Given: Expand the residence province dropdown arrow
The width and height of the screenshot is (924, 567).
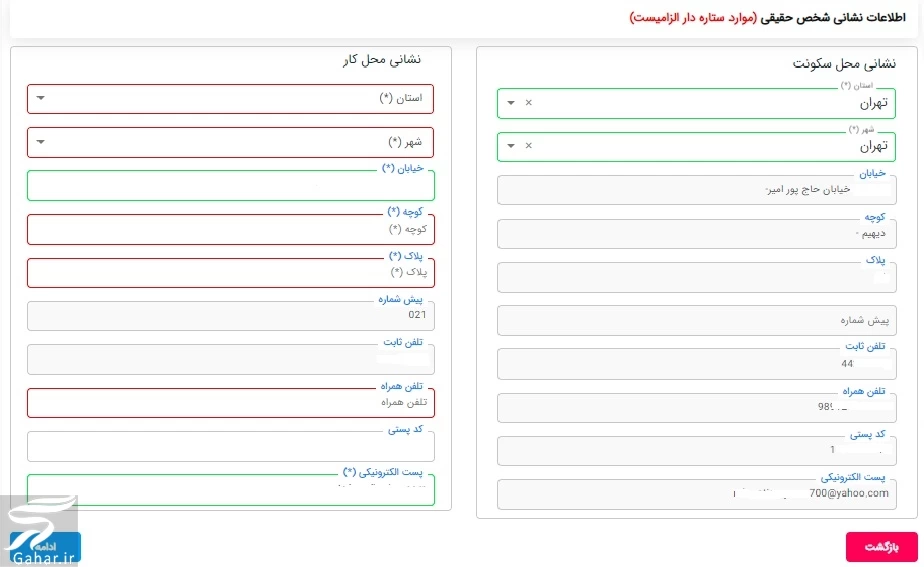Looking at the screenshot, I should pos(511,103).
